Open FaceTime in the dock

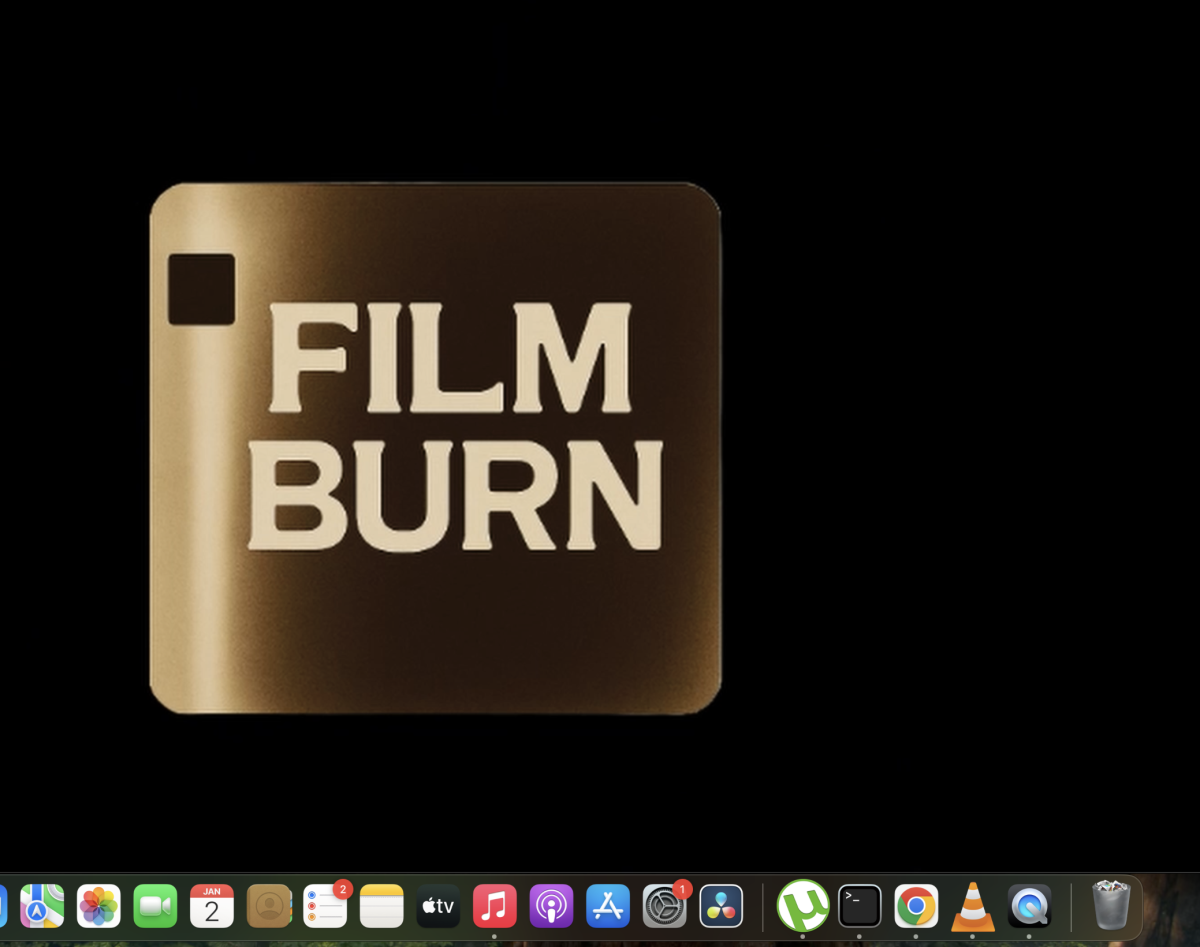pos(155,906)
